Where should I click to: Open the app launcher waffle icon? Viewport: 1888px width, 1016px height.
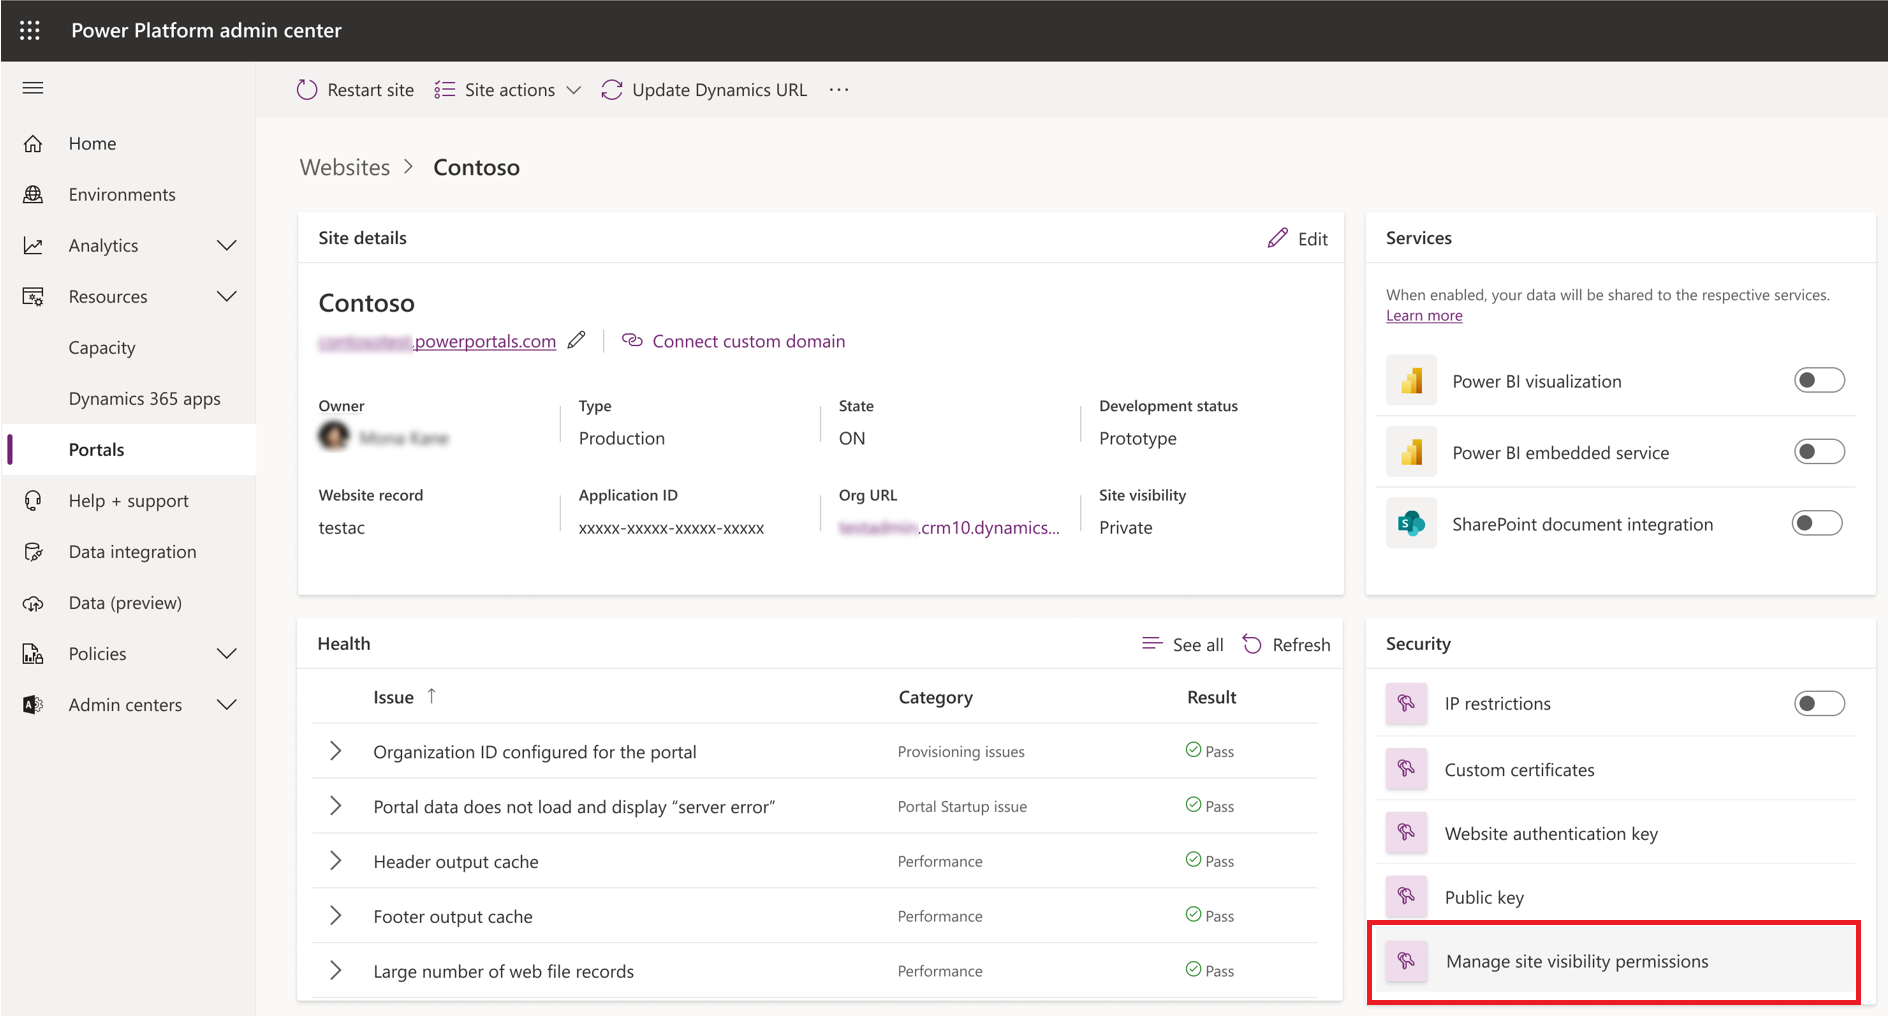pyautogui.click(x=30, y=30)
